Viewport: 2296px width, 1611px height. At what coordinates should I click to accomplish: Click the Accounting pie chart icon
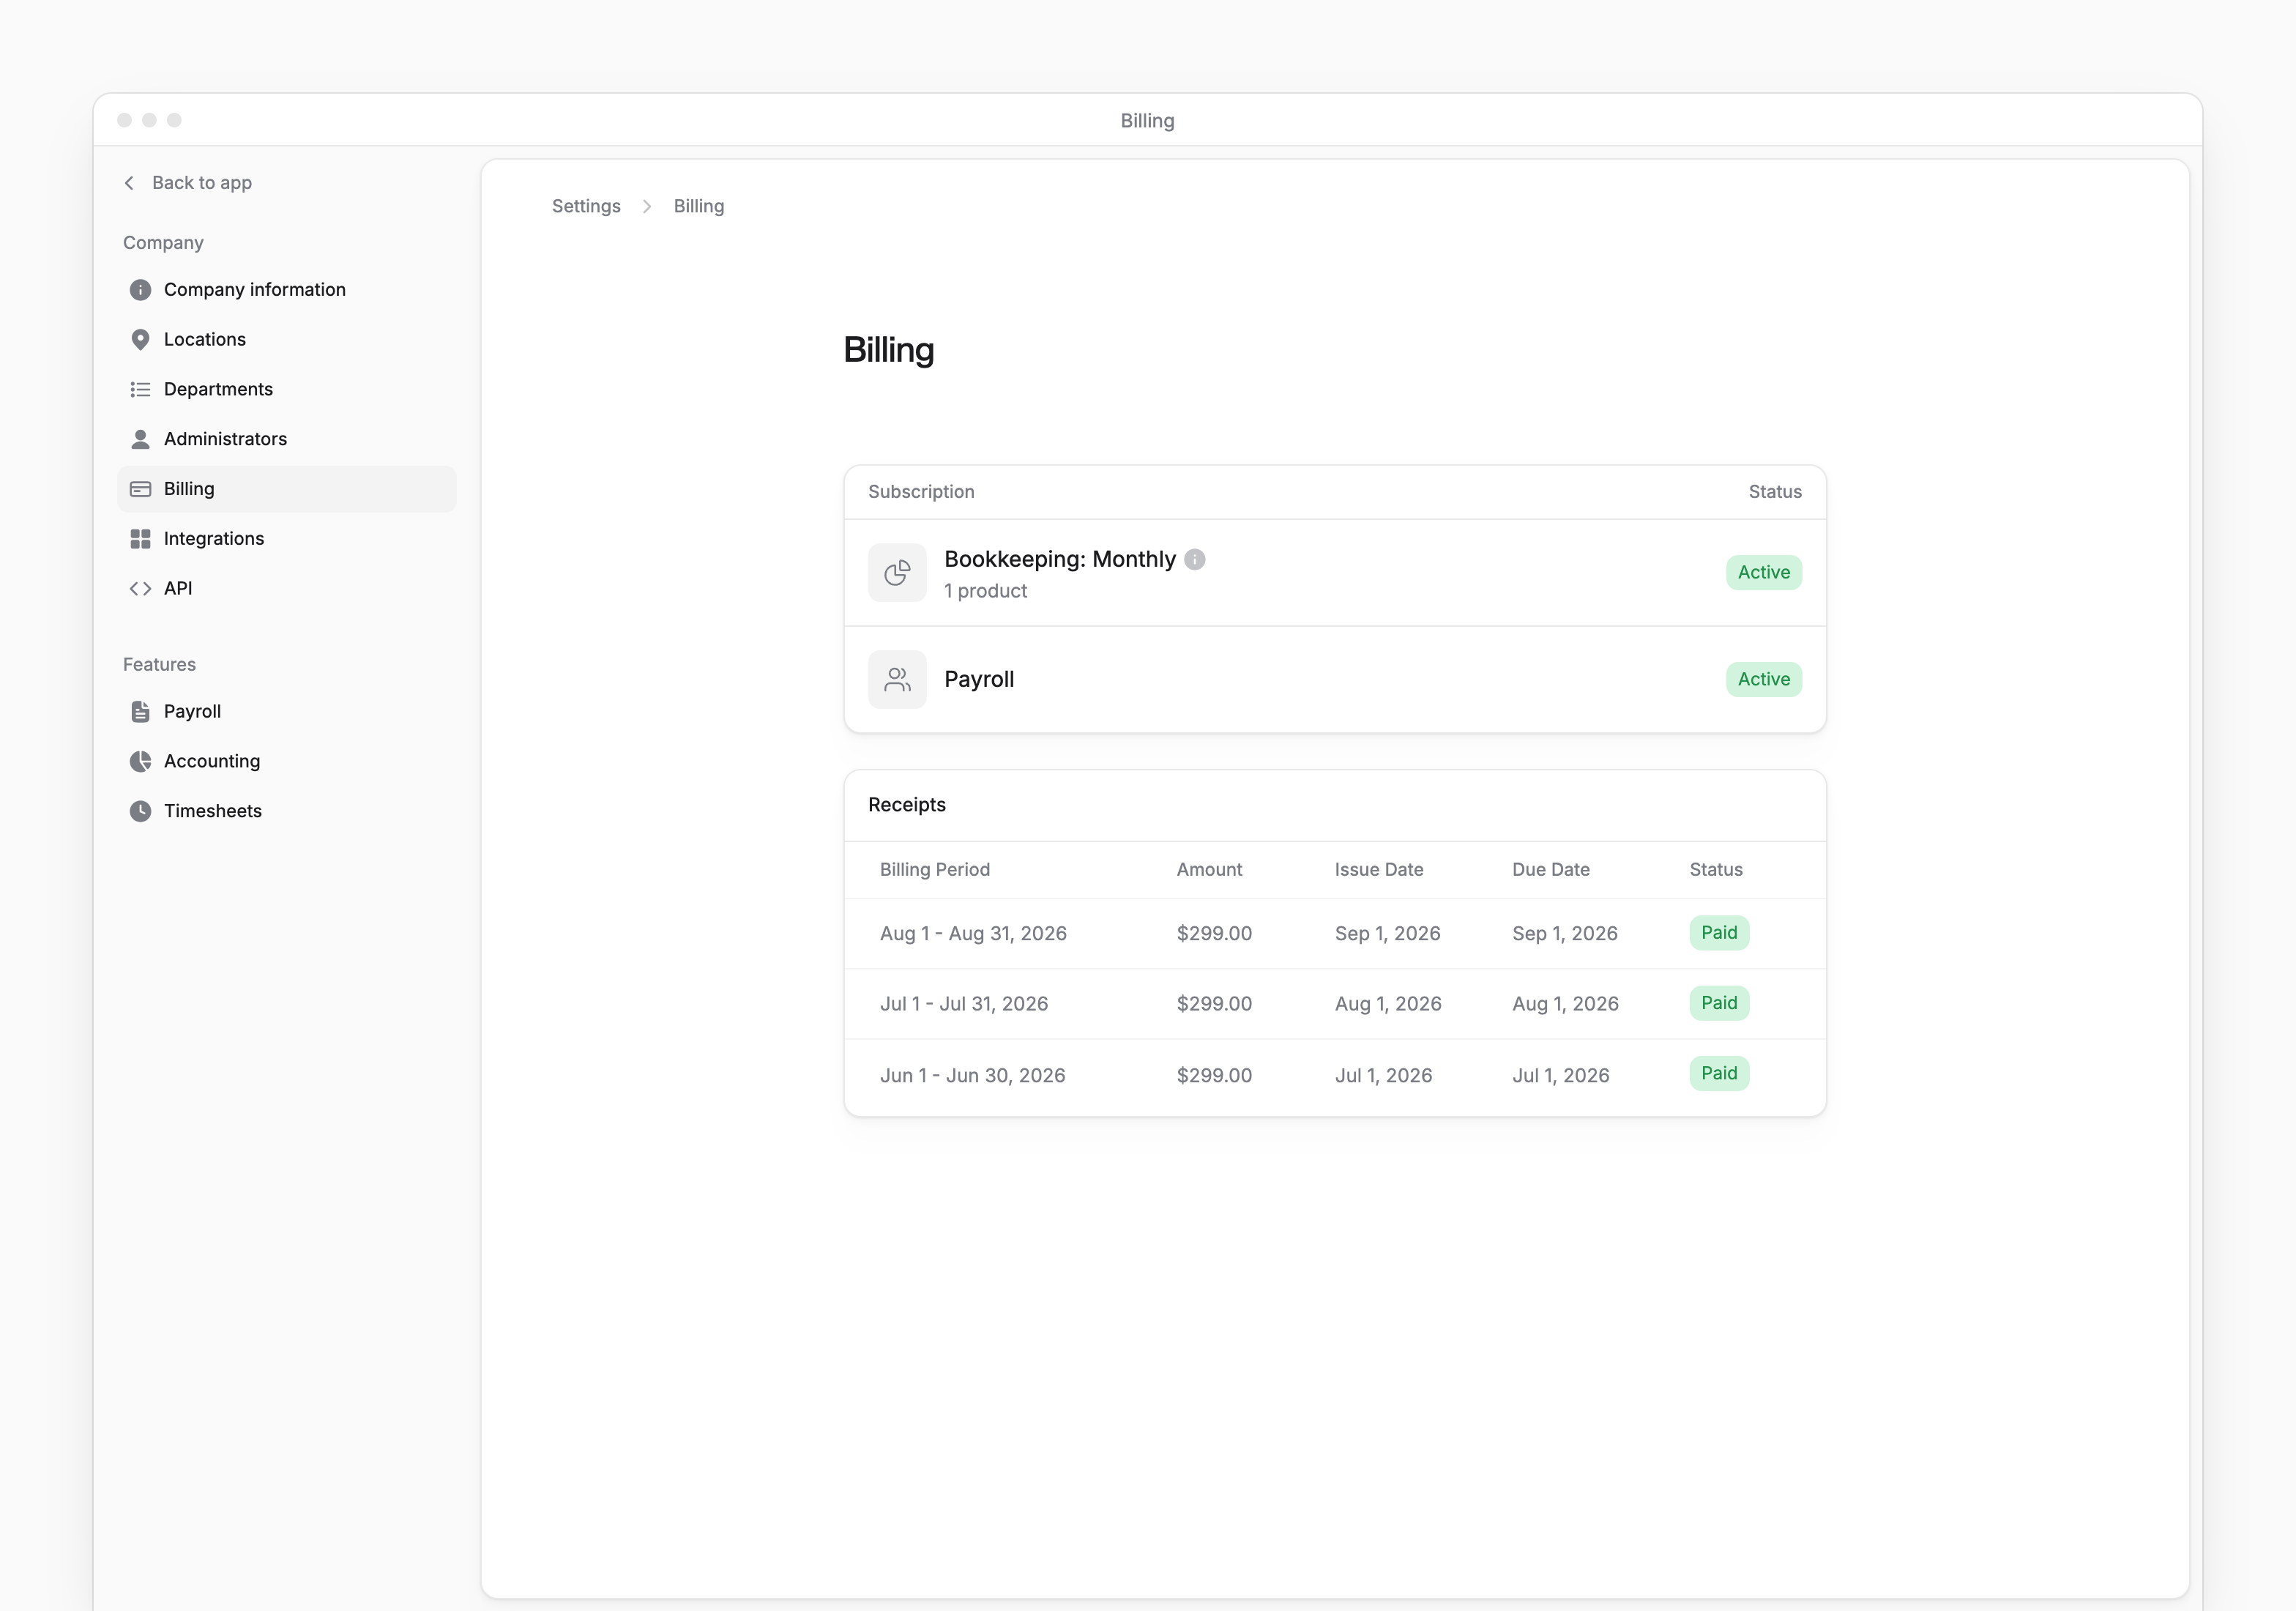point(140,761)
